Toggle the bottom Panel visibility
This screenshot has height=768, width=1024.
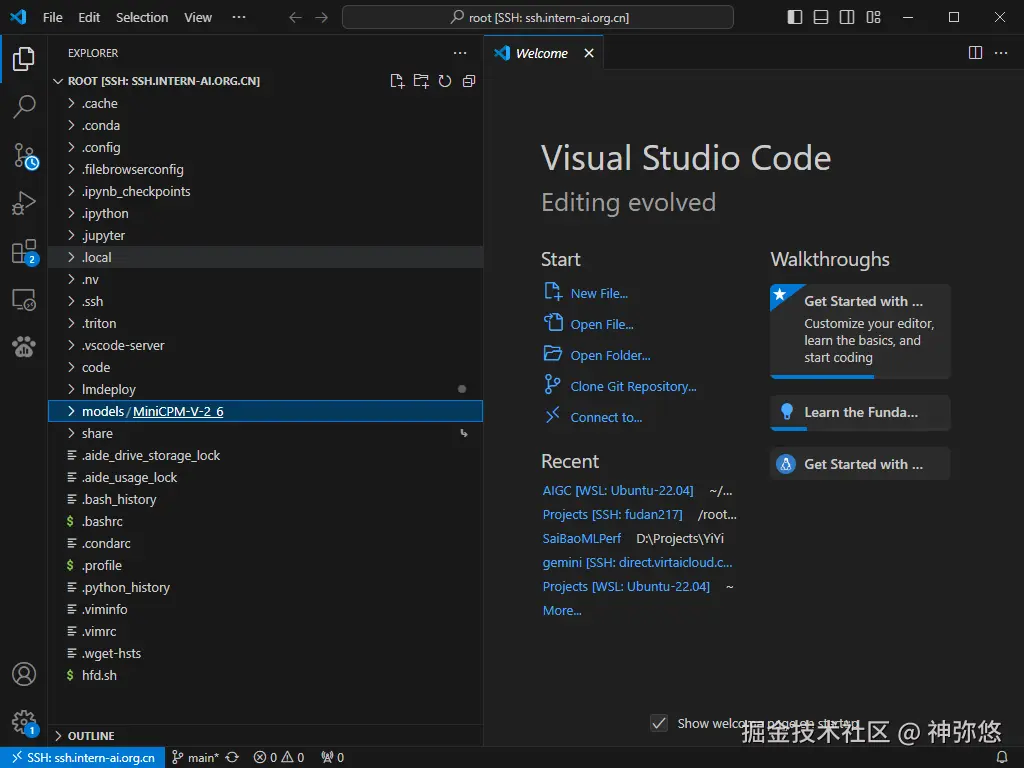tap(821, 17)
